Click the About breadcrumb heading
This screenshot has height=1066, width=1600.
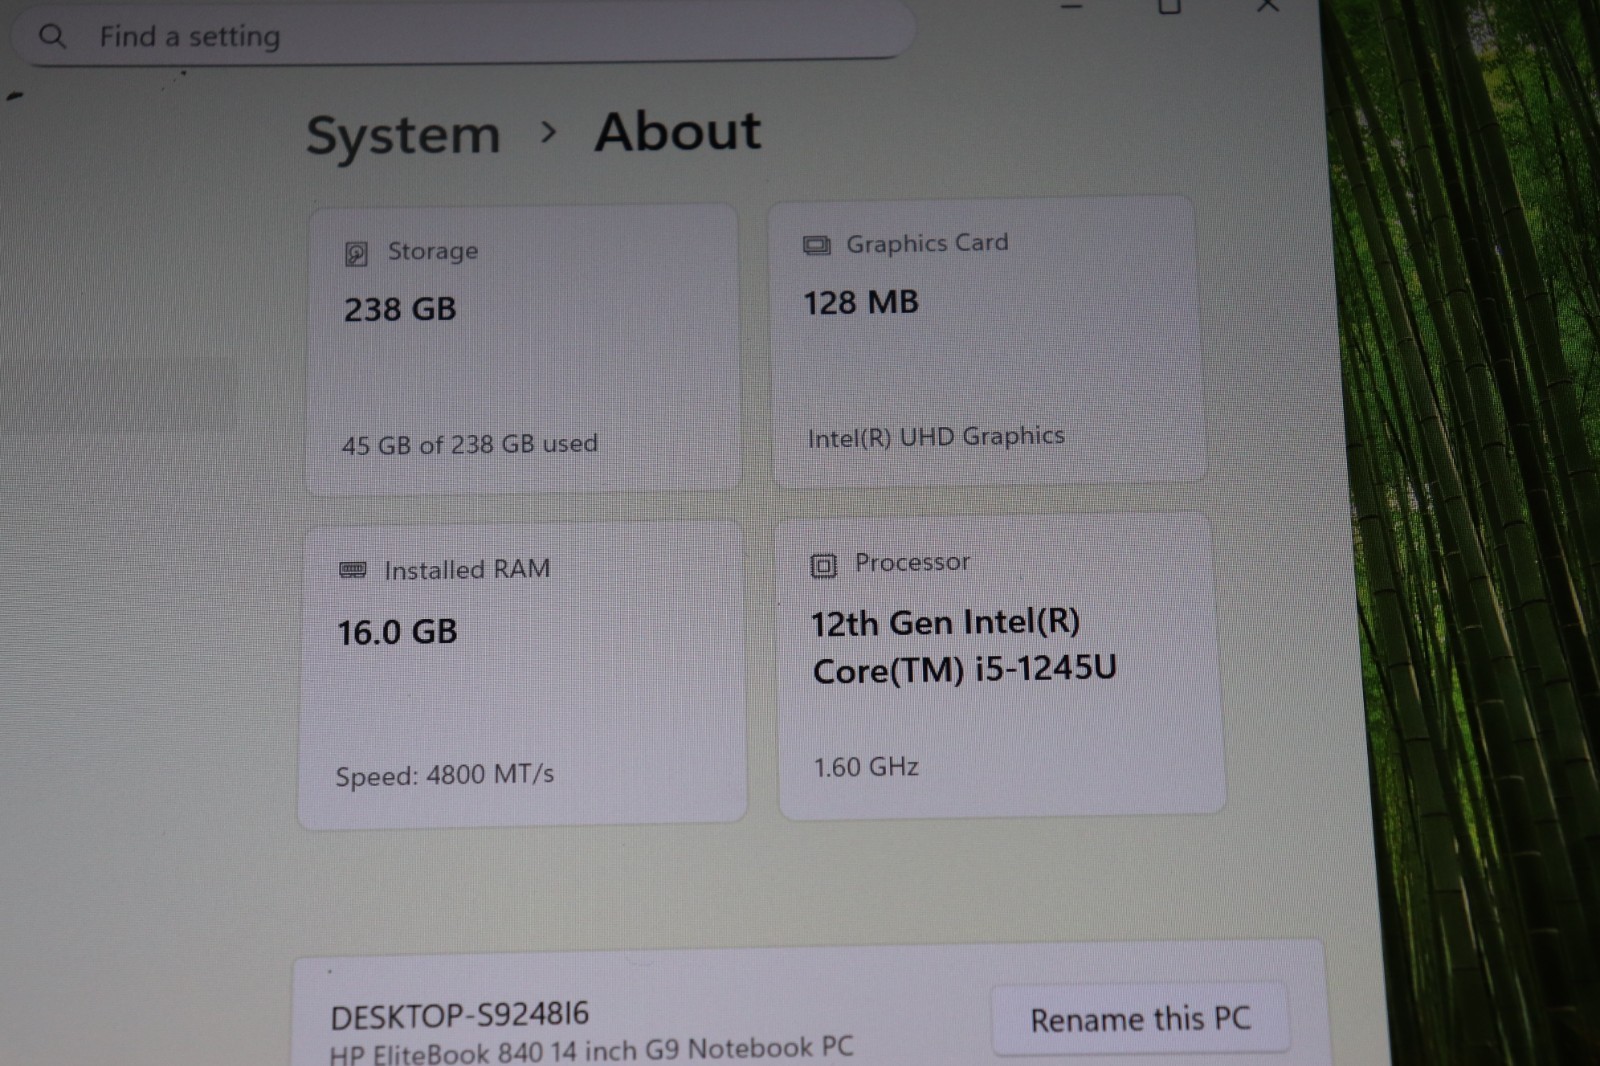pyautogui.click(x=678, y=132)
